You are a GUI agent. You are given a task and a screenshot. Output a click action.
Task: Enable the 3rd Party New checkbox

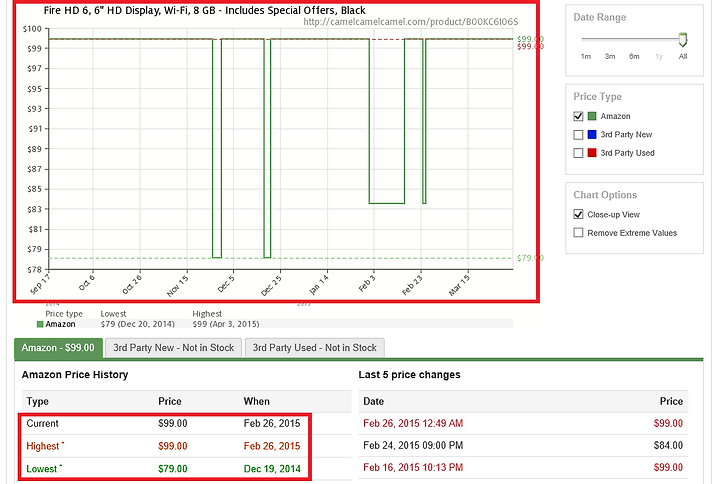point(578,135)
